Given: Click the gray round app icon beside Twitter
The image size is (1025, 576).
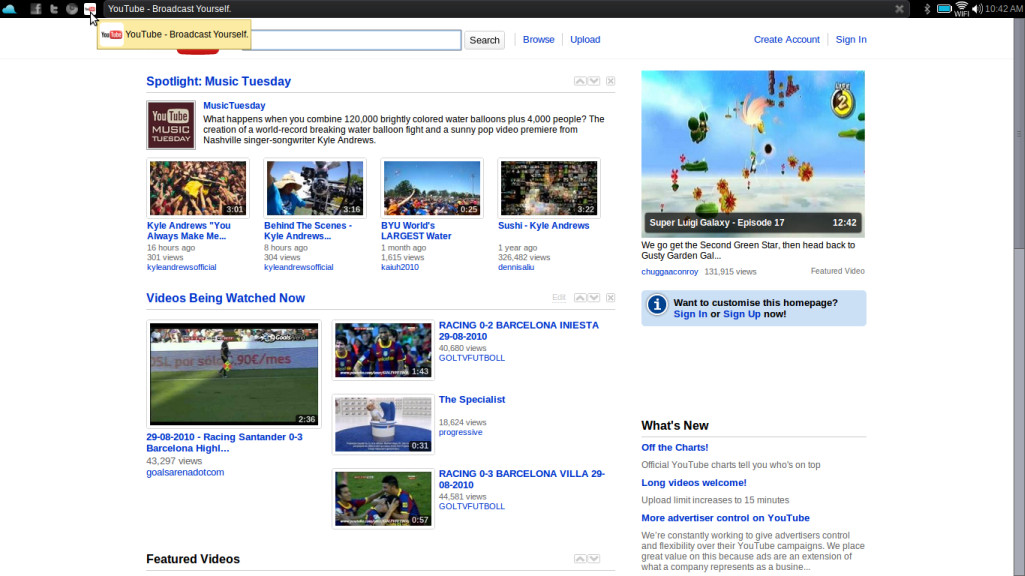Looking at the screenshot, I should pos(72,8).
